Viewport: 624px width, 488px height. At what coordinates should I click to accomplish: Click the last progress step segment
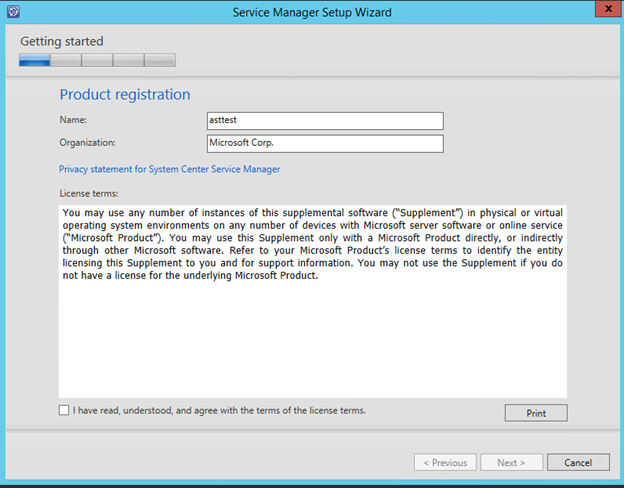point(160,60)
